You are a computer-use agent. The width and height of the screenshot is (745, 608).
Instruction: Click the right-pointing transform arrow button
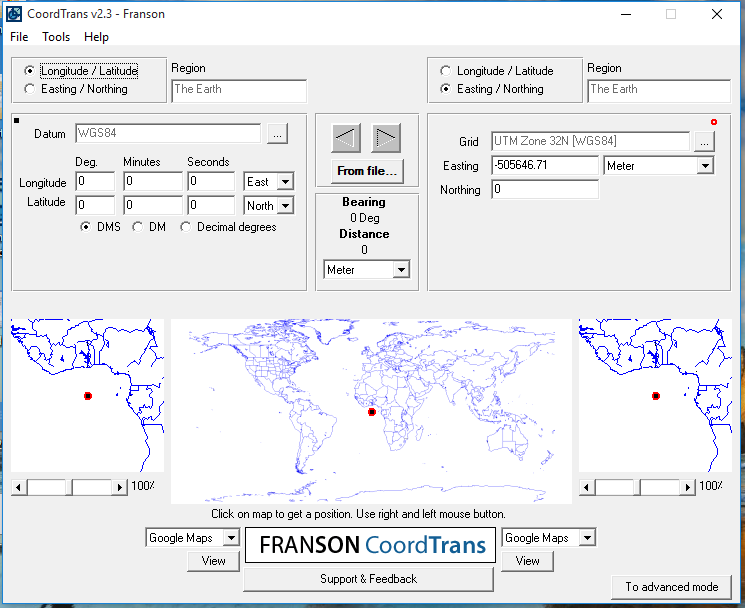pos(386,138)
